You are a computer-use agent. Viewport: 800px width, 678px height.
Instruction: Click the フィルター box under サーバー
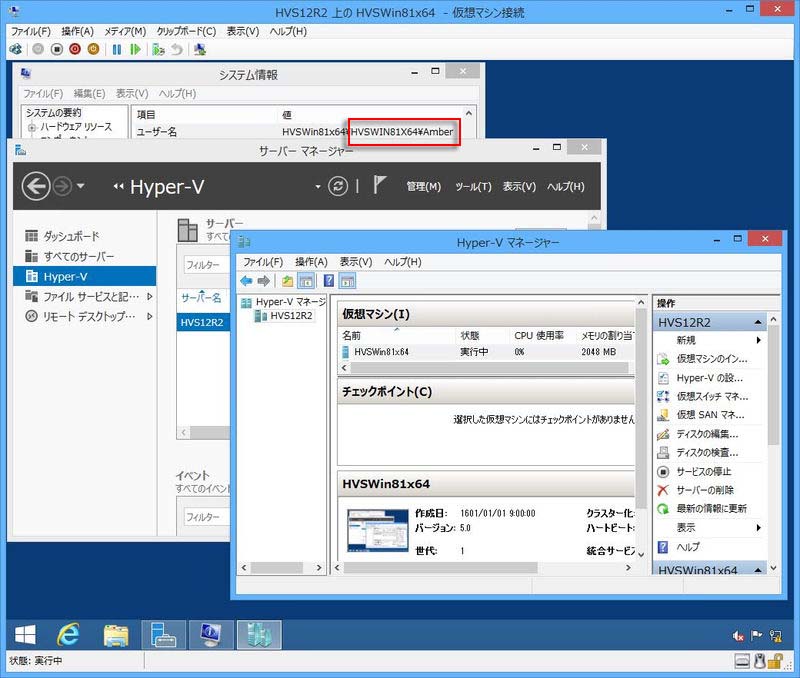tap(206, 265)
